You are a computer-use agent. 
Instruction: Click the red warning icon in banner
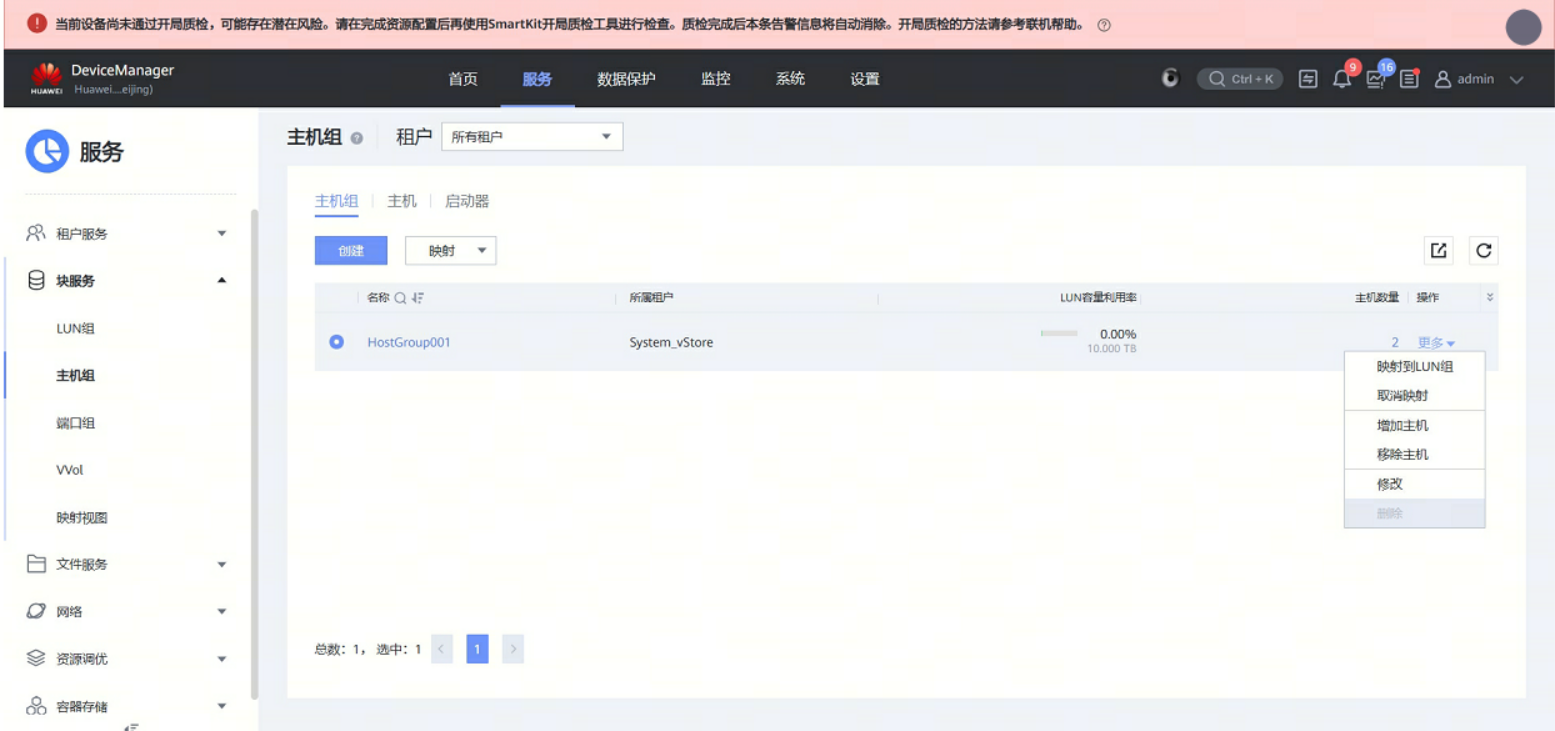click(x=37, y=23)
